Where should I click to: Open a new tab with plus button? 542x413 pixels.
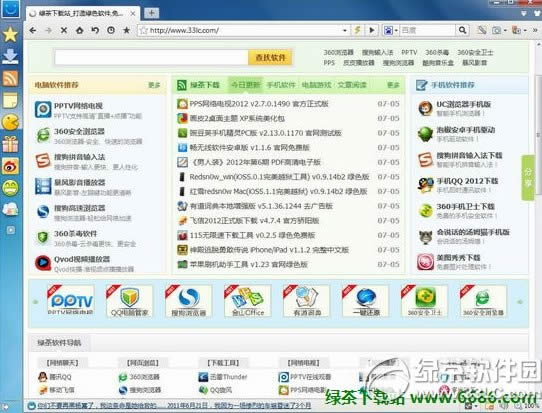click(151, 13)
